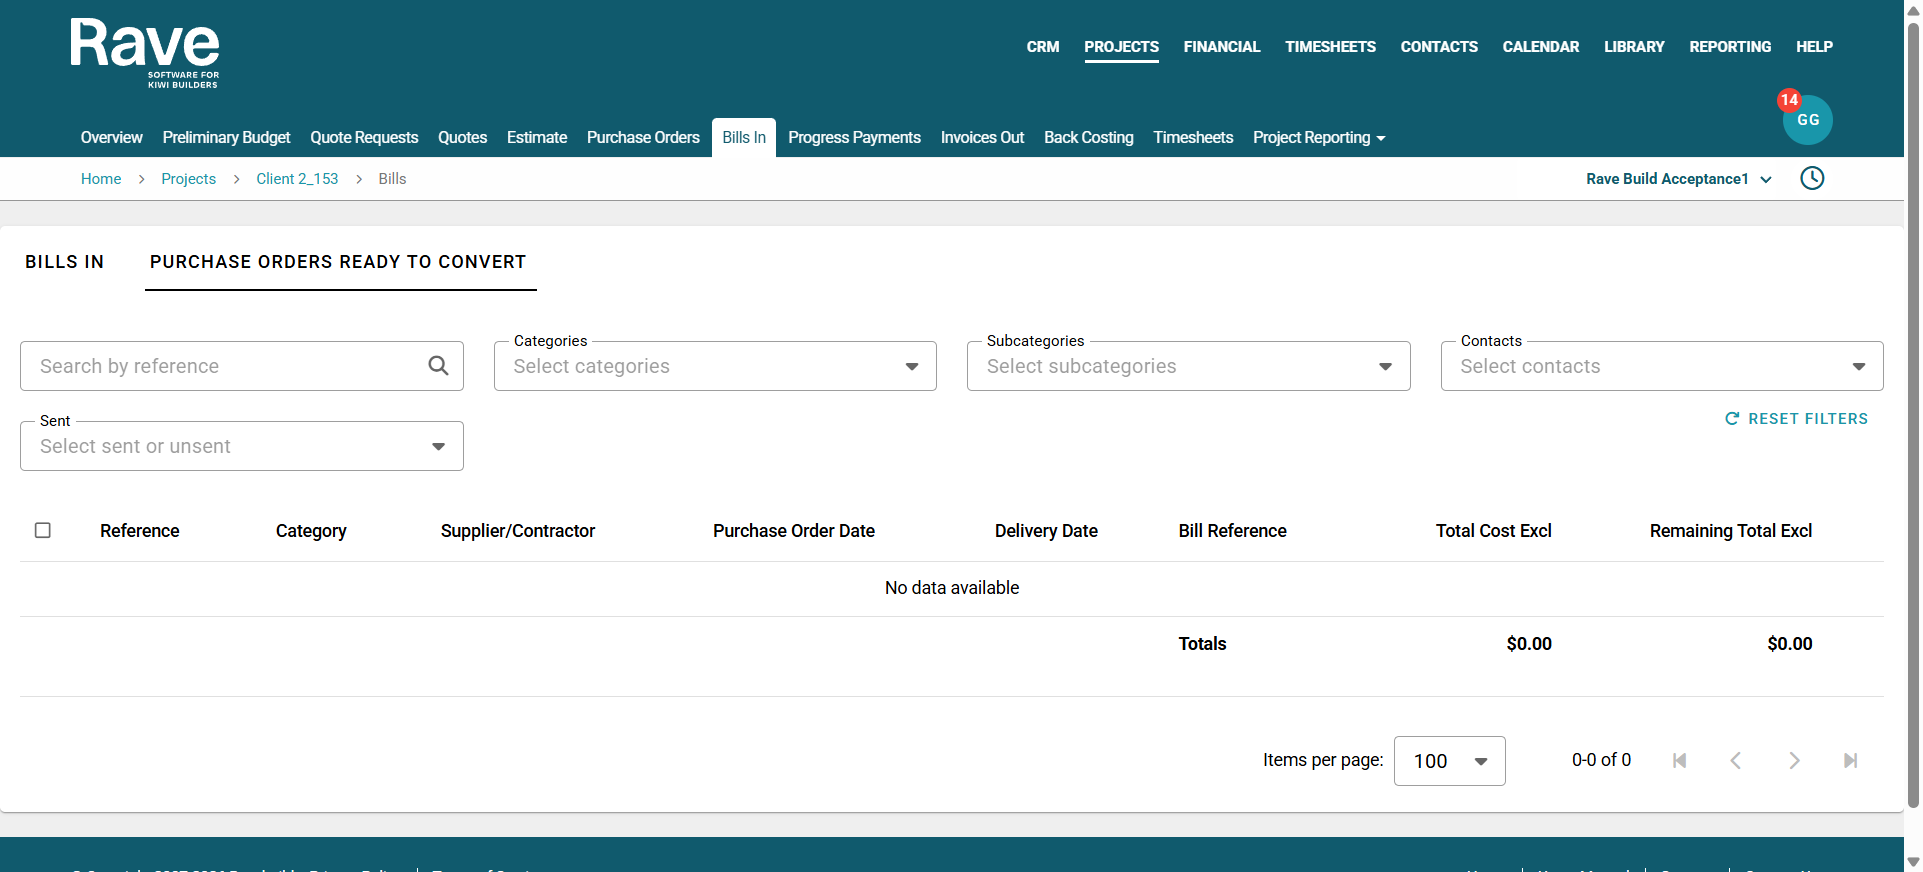
Task: Open the Items per page selector
Action: pyautogui.click(x=1449, y=761)
